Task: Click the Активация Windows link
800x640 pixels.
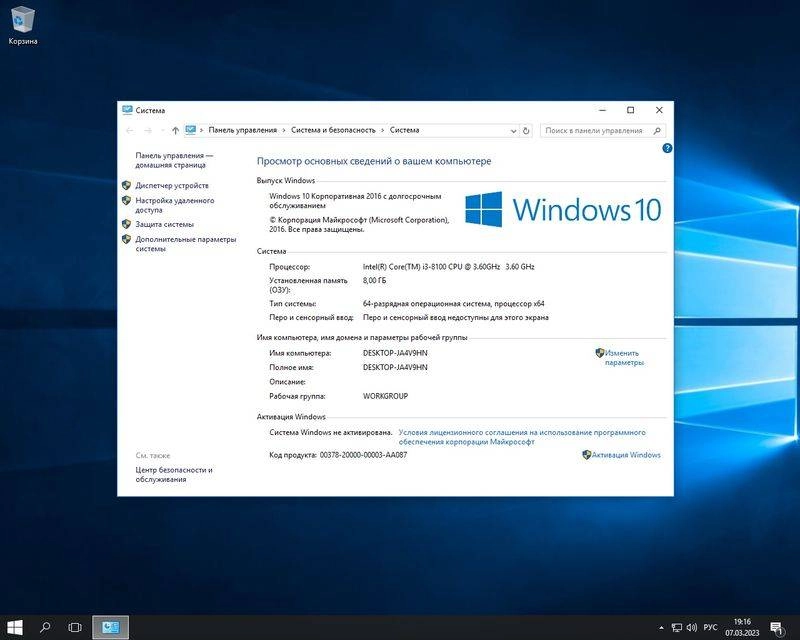Action: [626, 455]
